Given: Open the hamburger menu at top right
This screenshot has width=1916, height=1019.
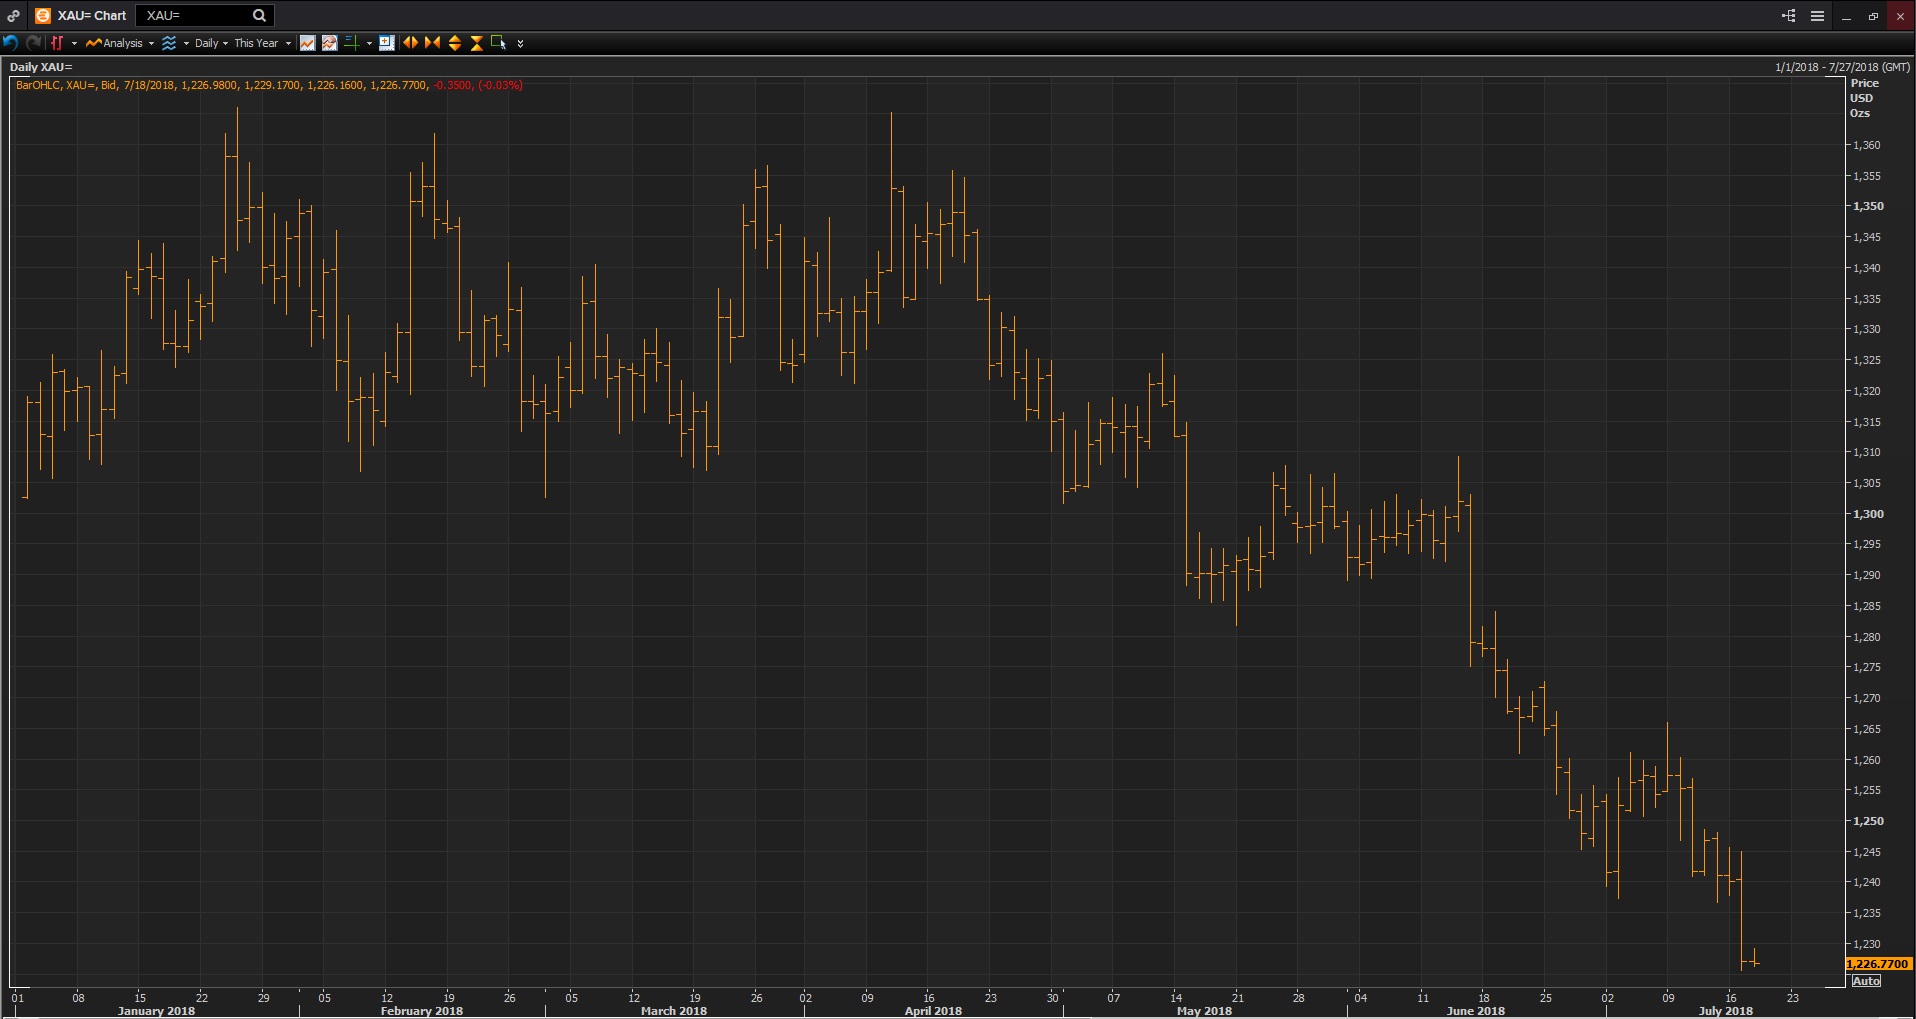Looking at the screenshot, I should 1818,16.
